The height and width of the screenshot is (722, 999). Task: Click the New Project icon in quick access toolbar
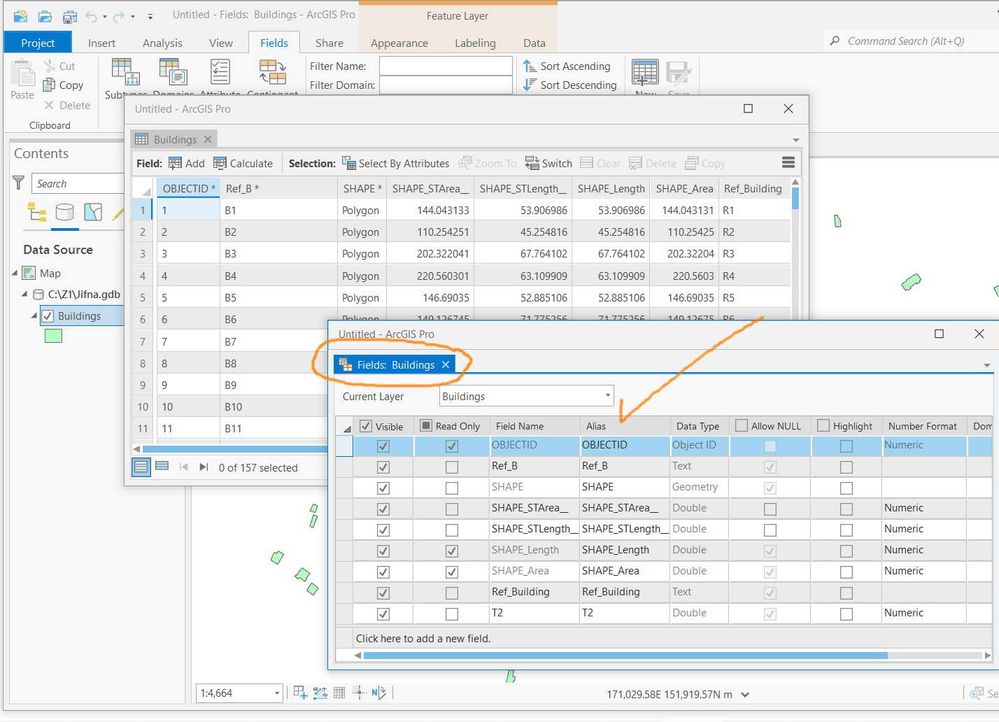click(x=20, y=16)
